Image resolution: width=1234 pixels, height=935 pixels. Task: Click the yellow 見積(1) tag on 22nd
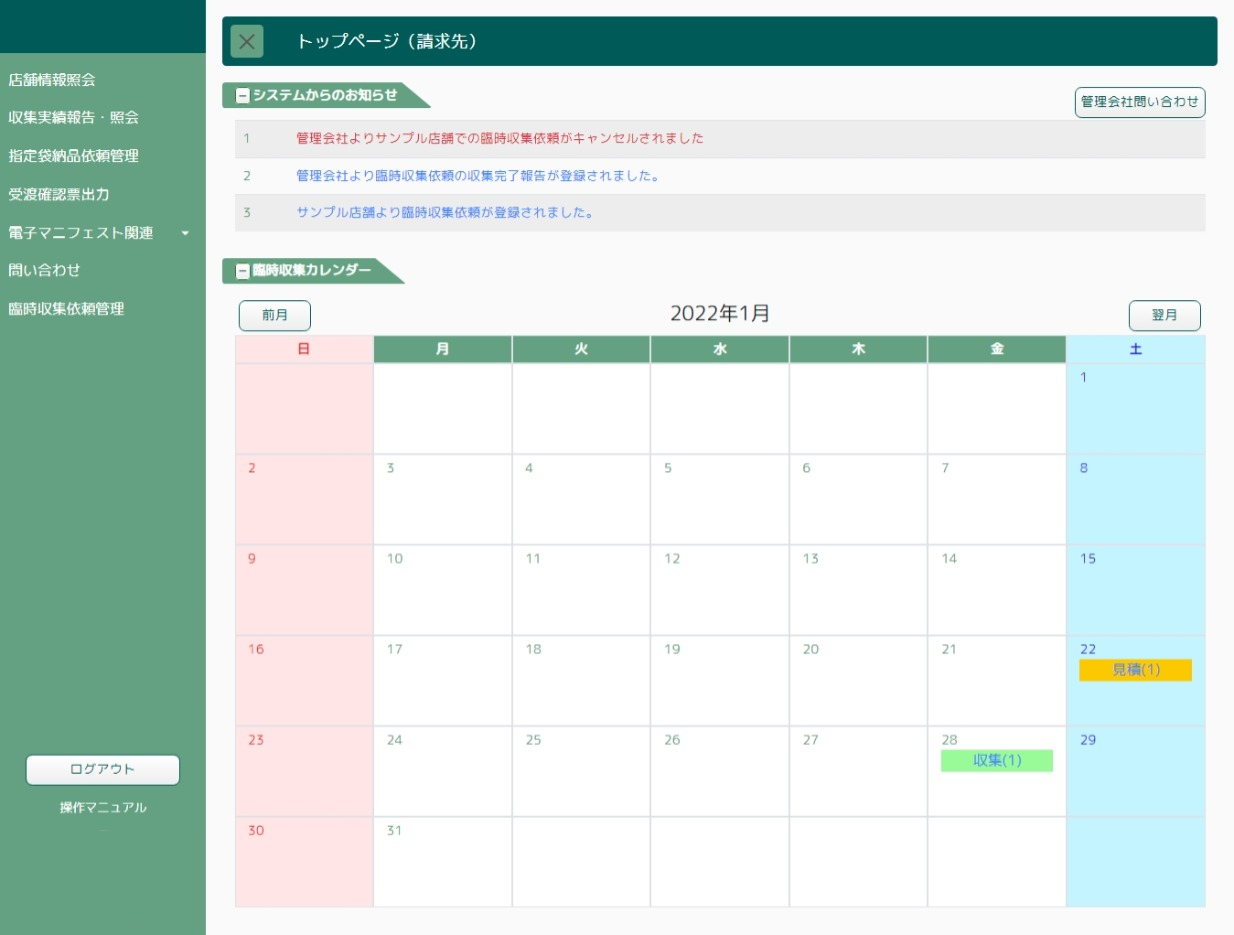pos(1135,670)
